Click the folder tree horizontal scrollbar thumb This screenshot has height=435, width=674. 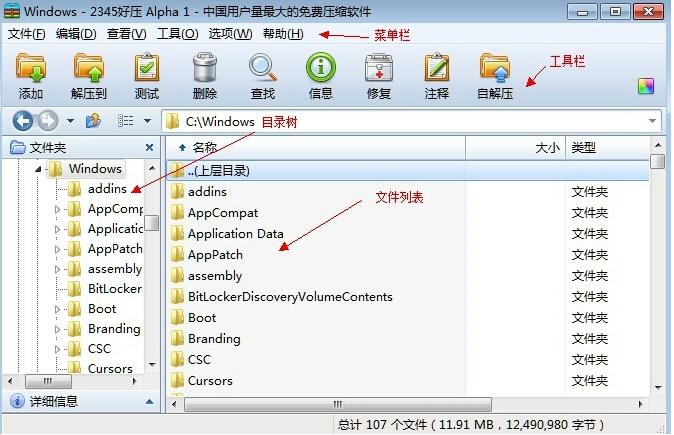pos(48,381)
